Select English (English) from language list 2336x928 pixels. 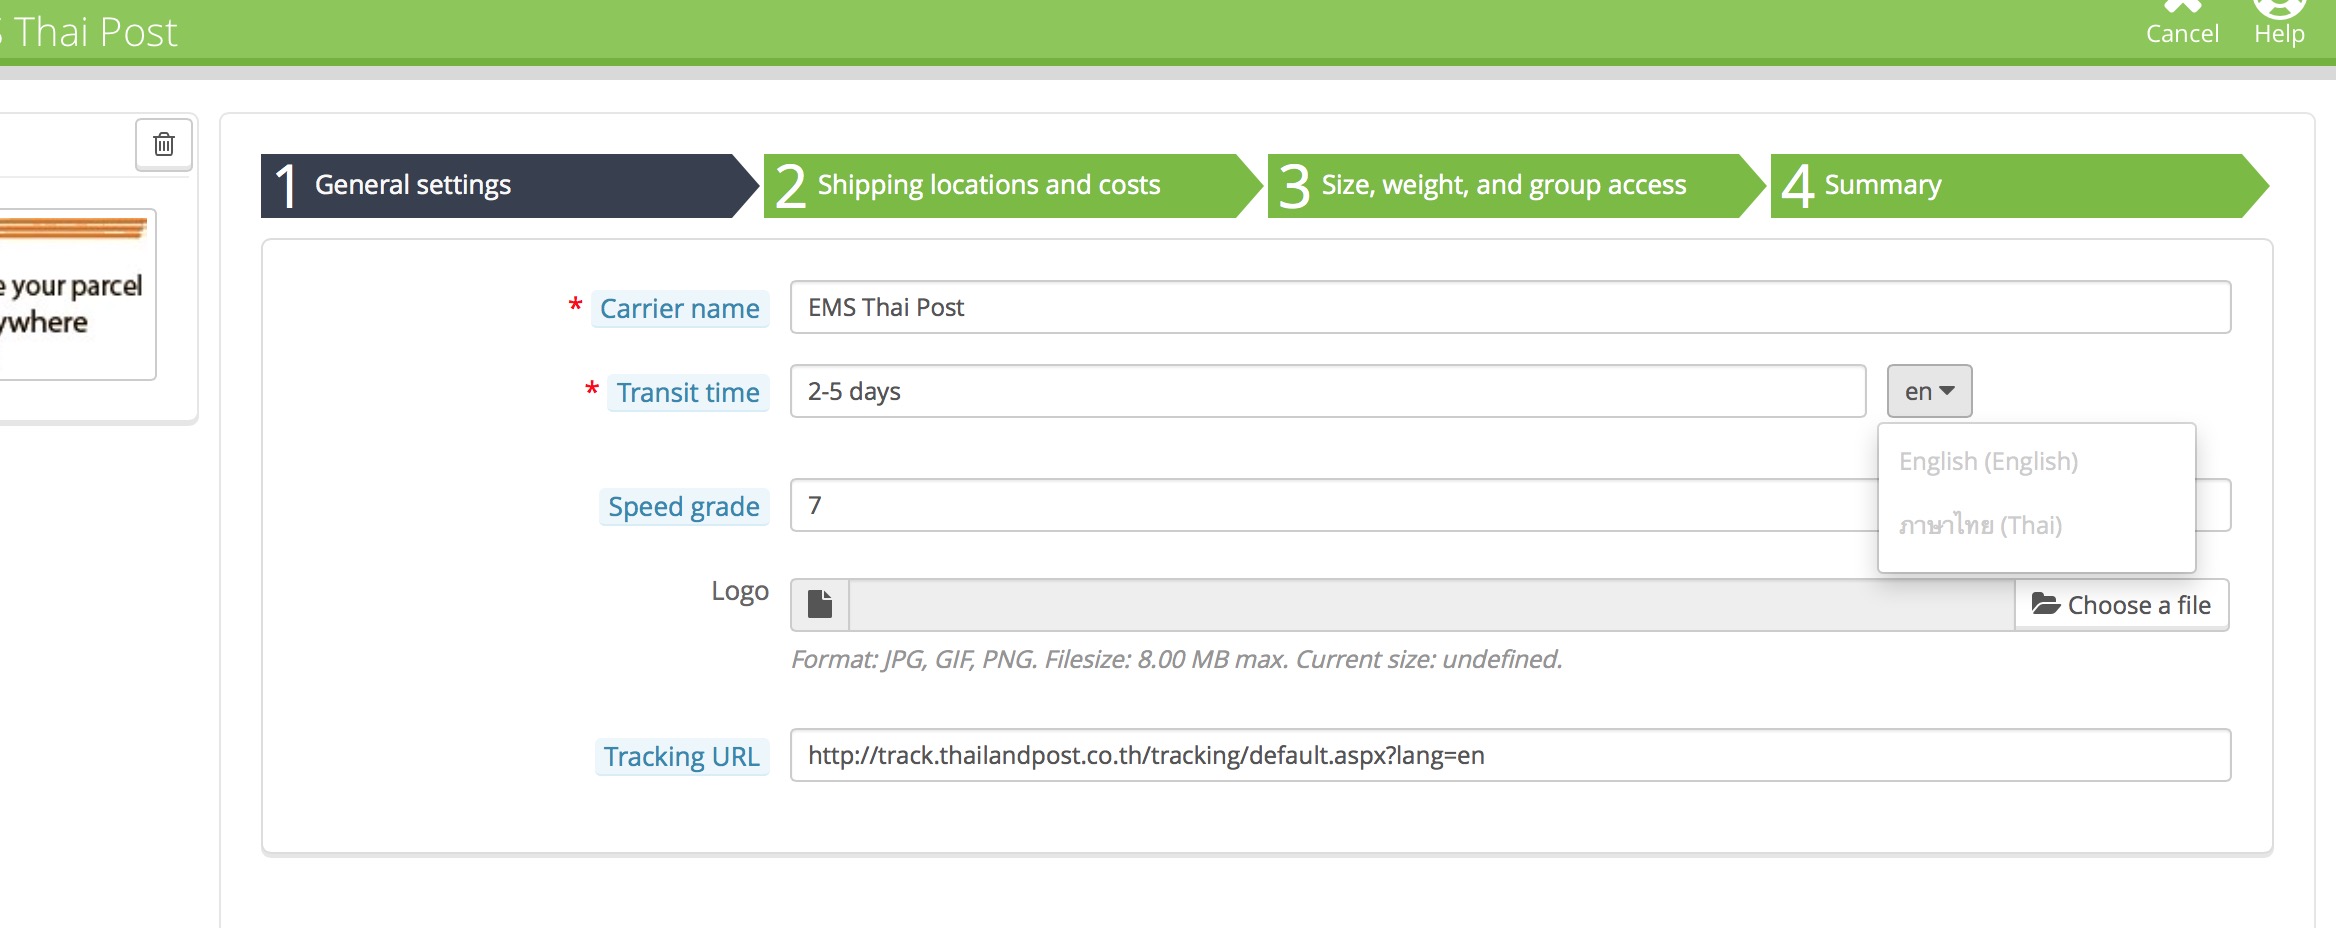(x=1988, y=461)
